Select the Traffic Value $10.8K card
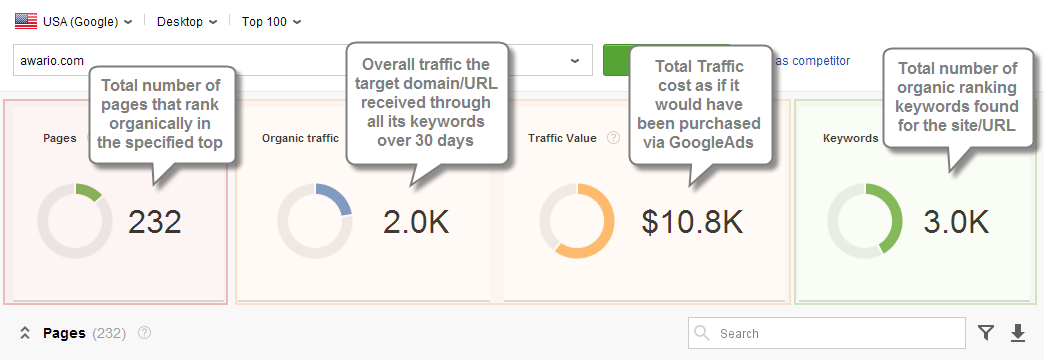Viewport: 1044px width, 360px height. click(645, 202)
